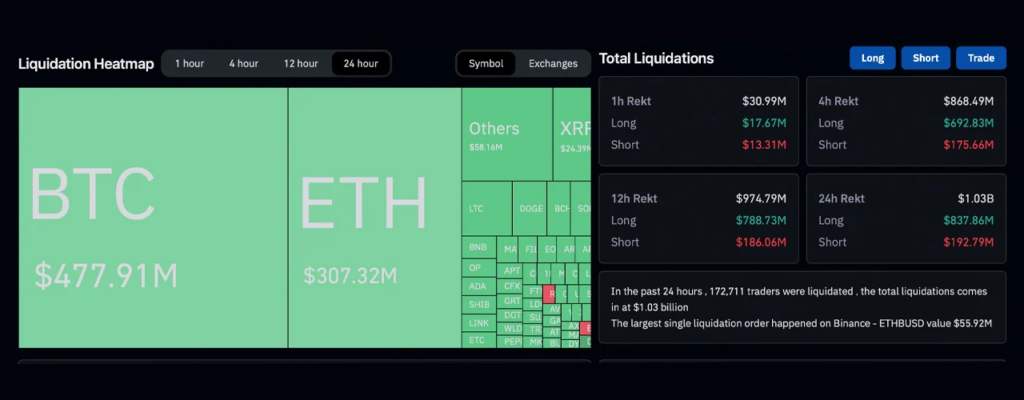
Task: Select the 24 hour heatmap timeframe
Action: pos(360,63)
